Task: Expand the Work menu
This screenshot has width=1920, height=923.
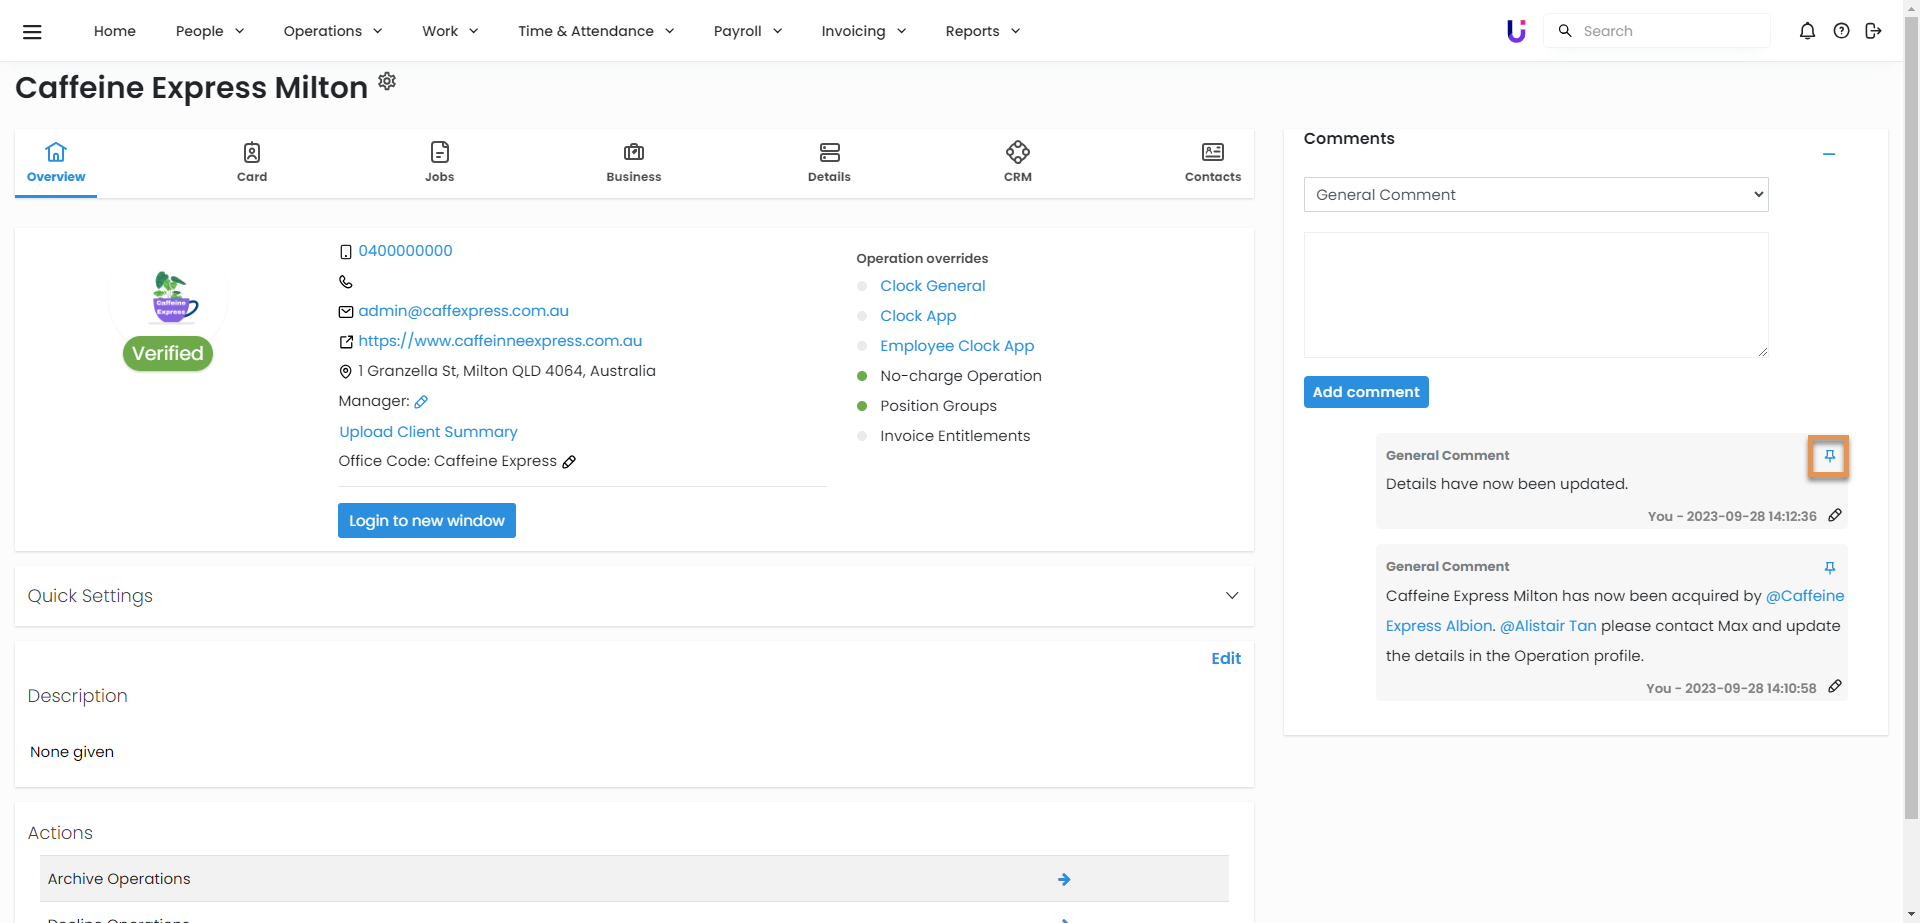Action: tap(450, 31)
